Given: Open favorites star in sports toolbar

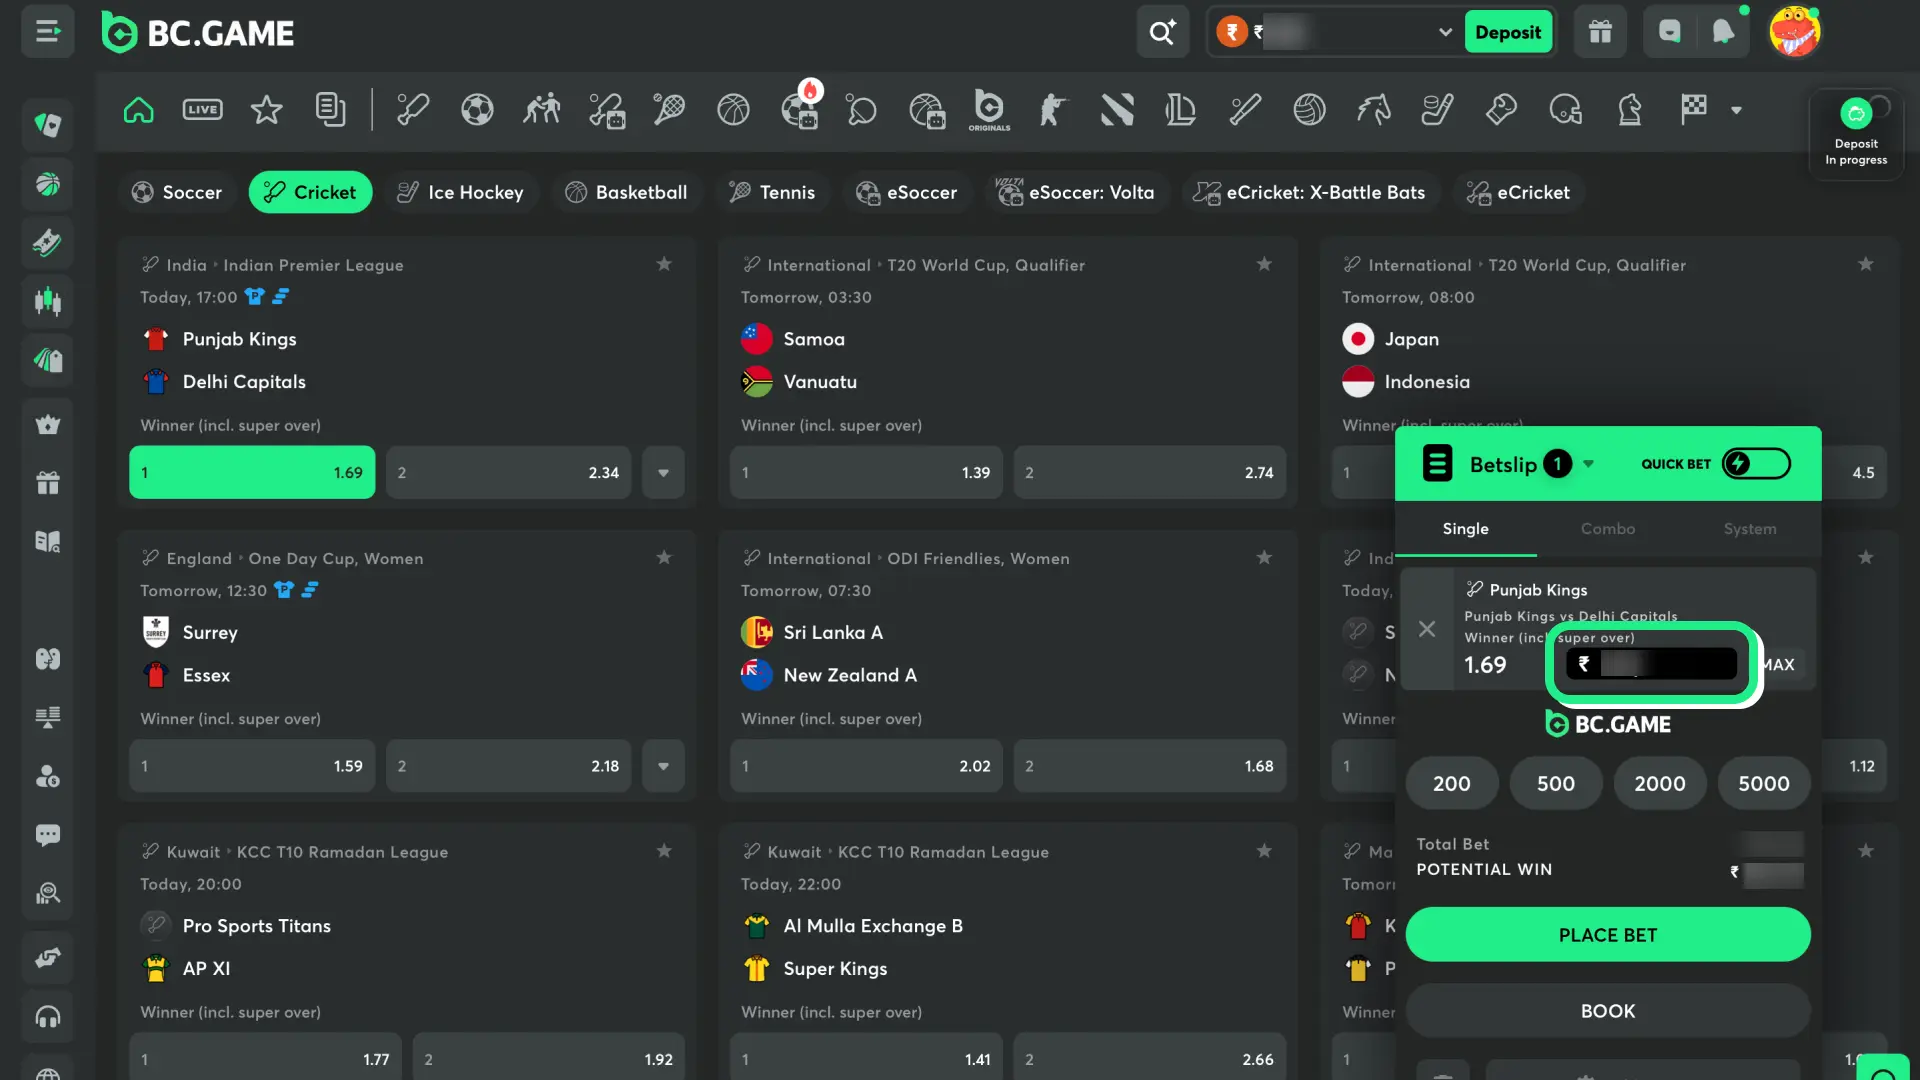Looking at the screenshot, I should [x=266, y=109].
